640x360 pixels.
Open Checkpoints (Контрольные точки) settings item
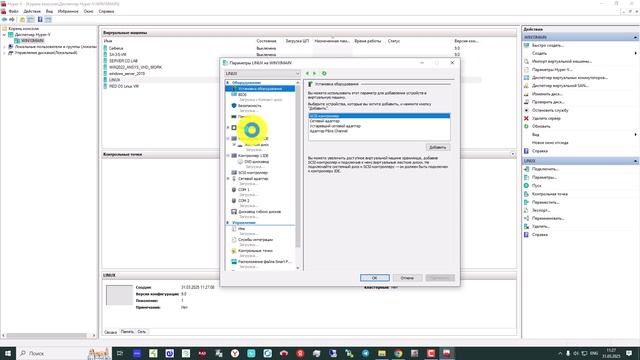click(255, 251)
